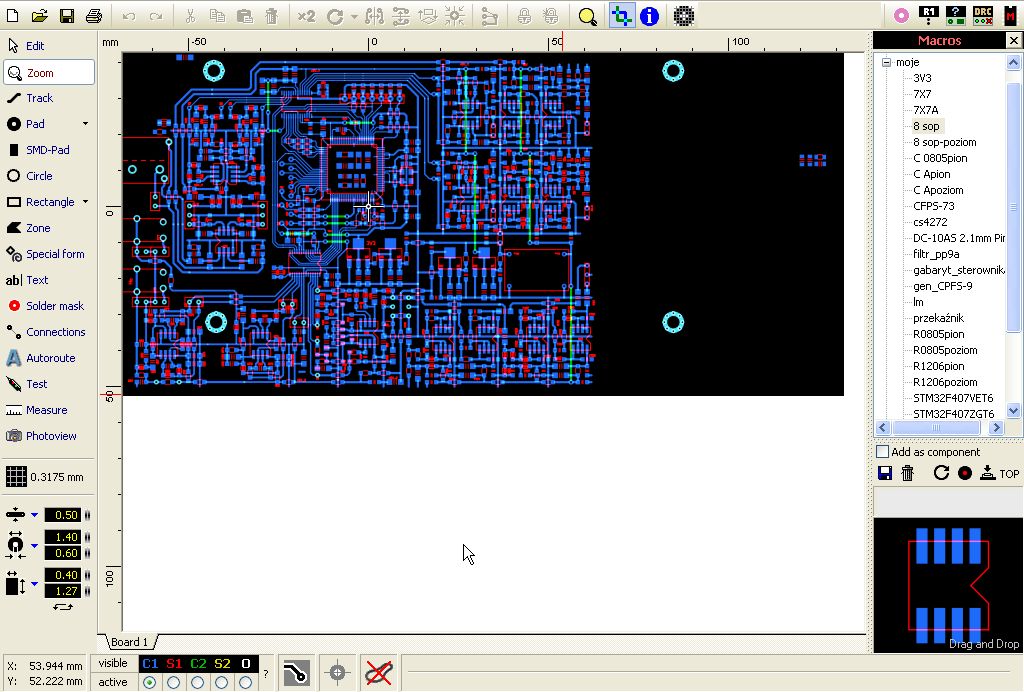Collapse the moje macros tree folder

click(885, 62)
